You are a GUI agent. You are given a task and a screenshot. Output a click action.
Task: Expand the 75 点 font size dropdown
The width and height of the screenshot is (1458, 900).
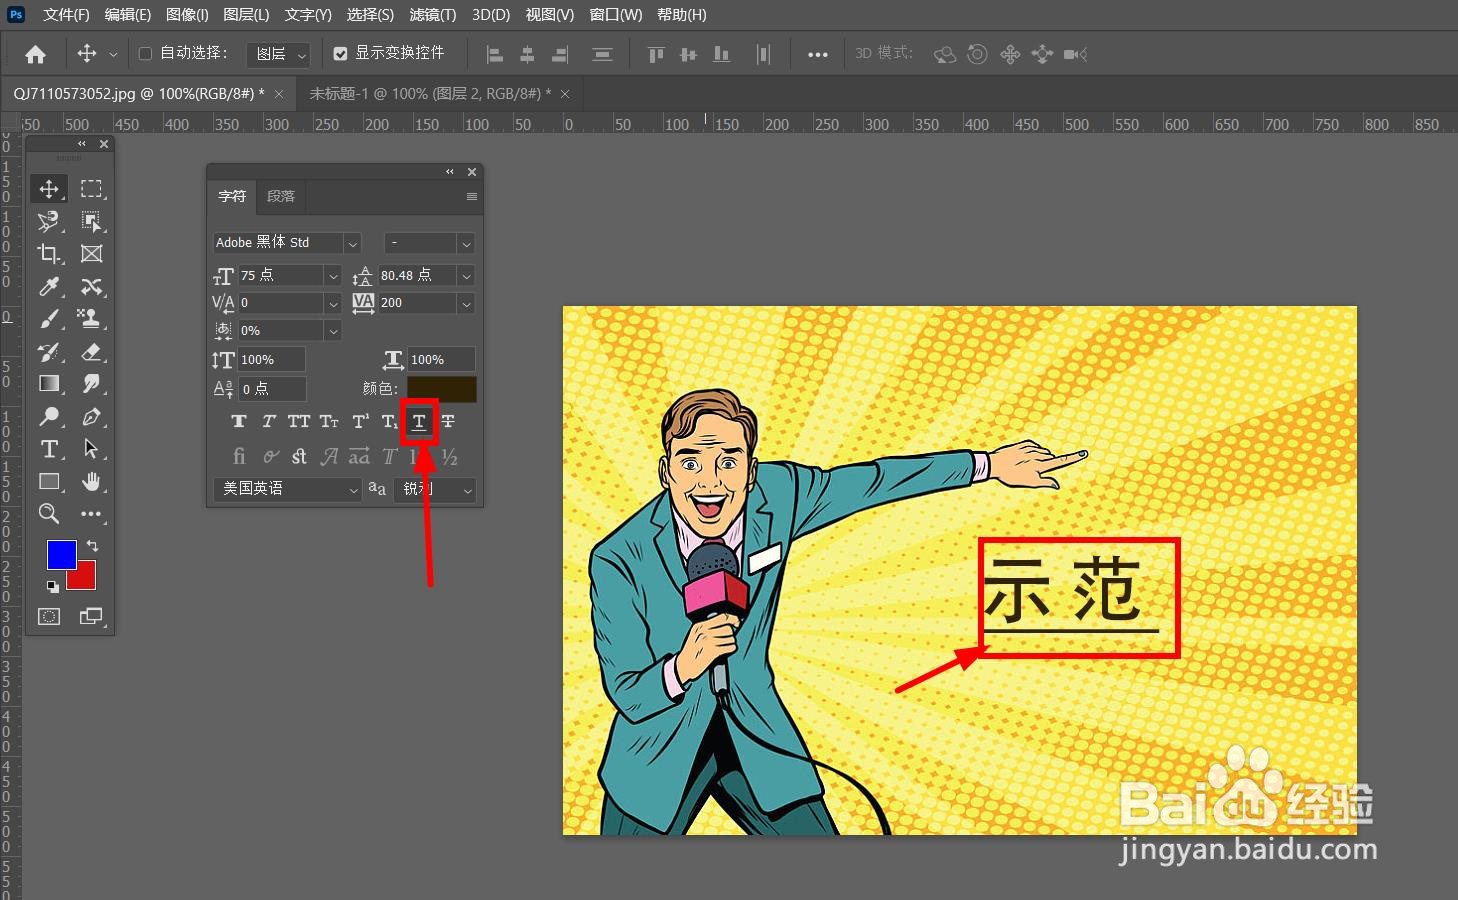(x=333, y=275)
